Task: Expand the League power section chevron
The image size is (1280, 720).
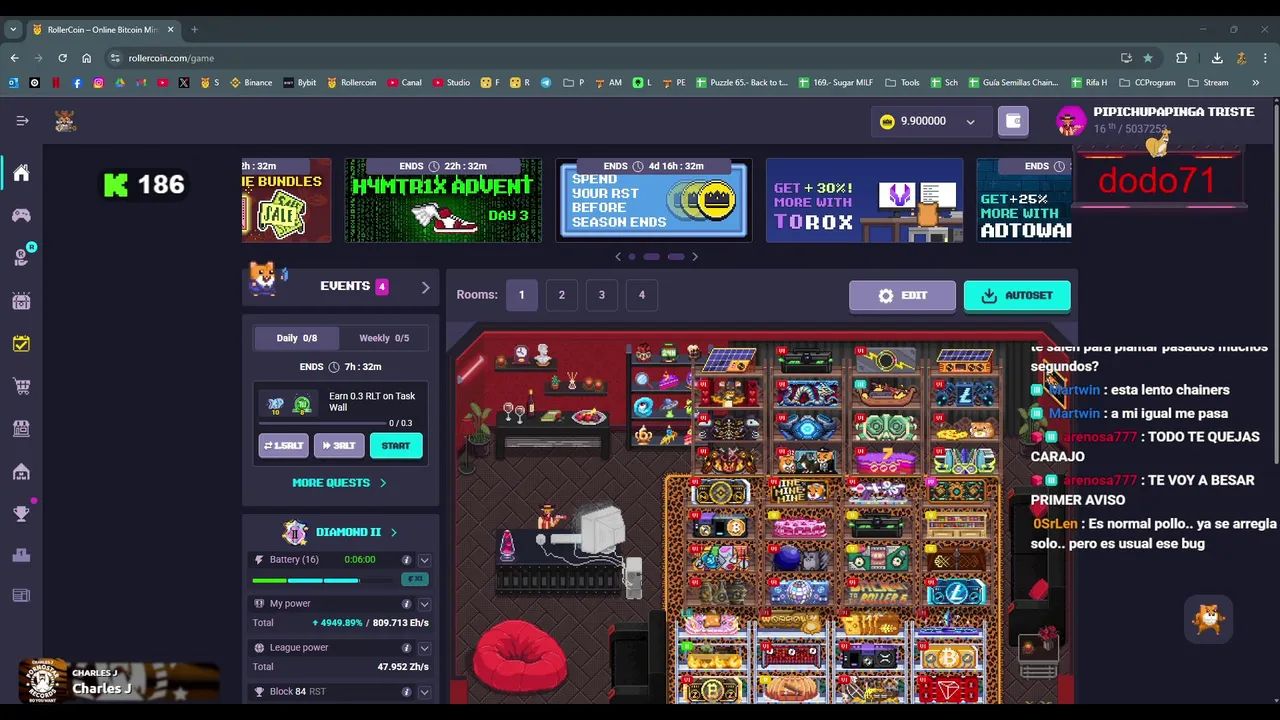Action: coord(424,648)
